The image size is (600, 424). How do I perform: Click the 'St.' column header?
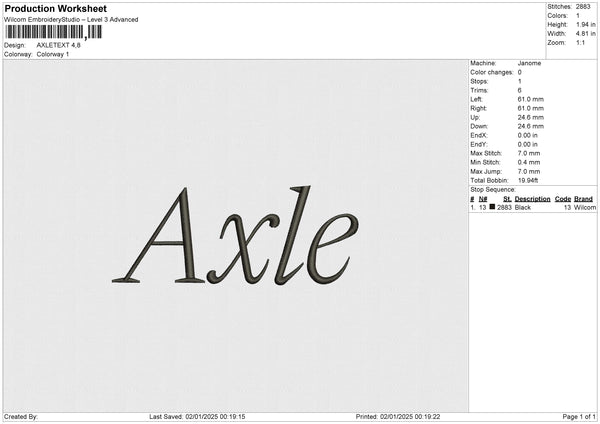pos(507,199)
